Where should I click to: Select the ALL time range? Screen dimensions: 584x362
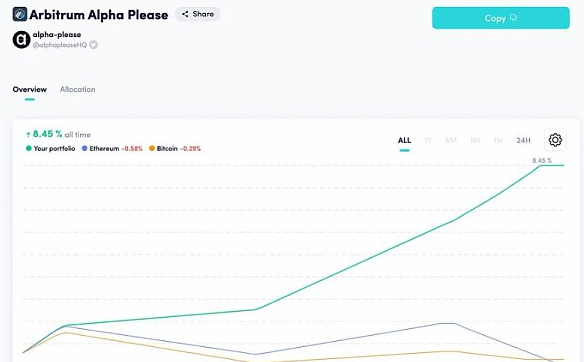(404, 140)
